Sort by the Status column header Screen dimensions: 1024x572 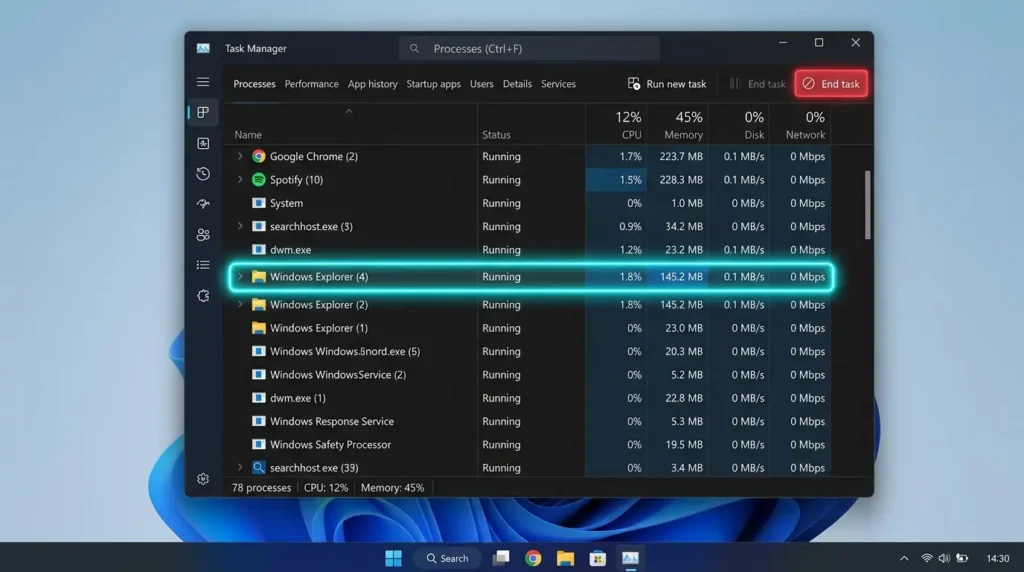(x=496, y=135)
